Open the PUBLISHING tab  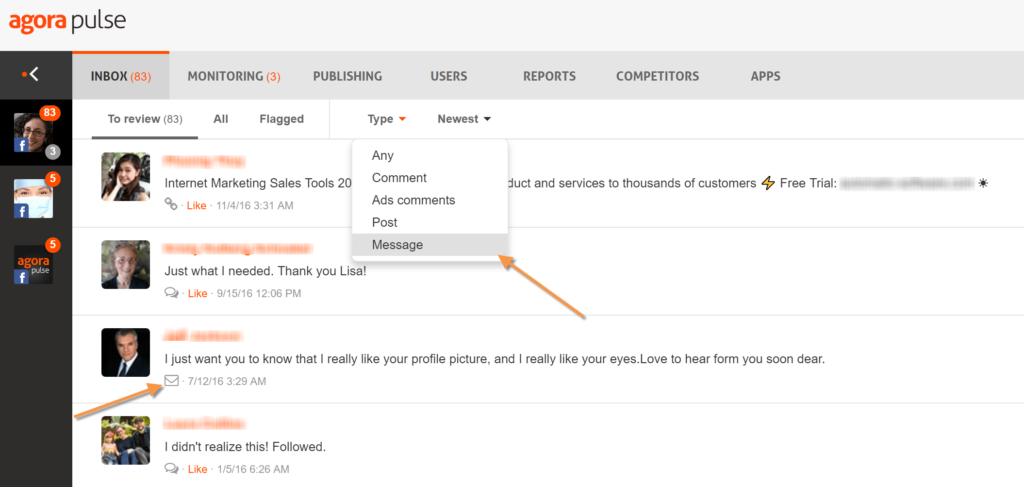click(347, 76)
